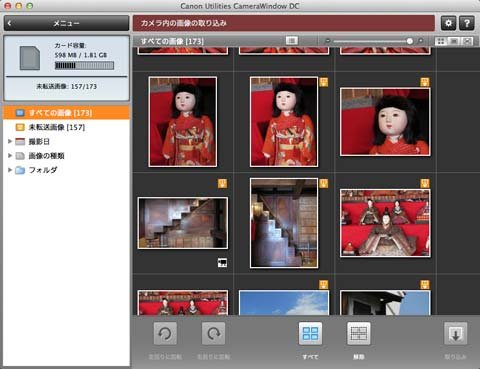Open help with the question mark icon
This screenshot has height=369, width=480.
pos(467,23)
